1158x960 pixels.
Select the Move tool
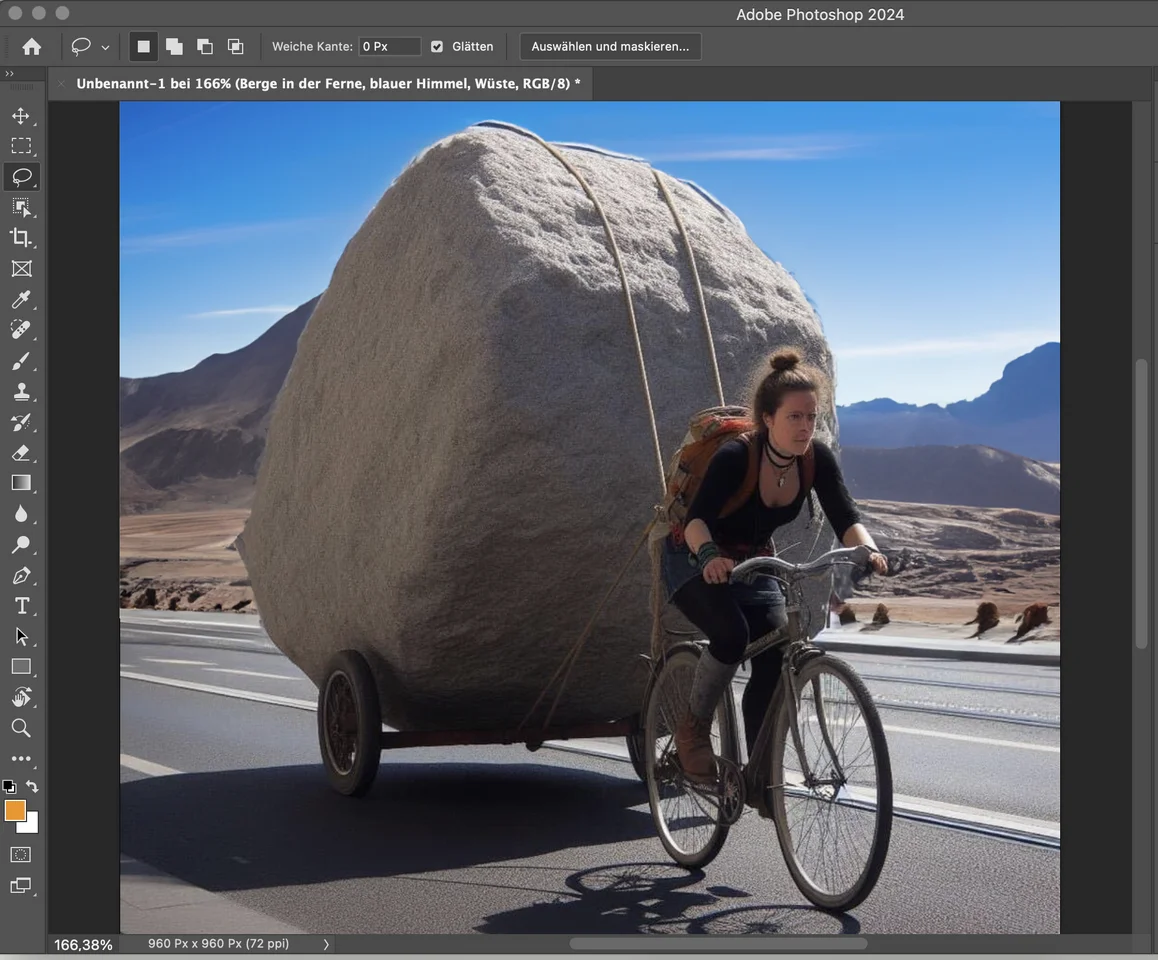pyautogui.click(x=21, y=116)
